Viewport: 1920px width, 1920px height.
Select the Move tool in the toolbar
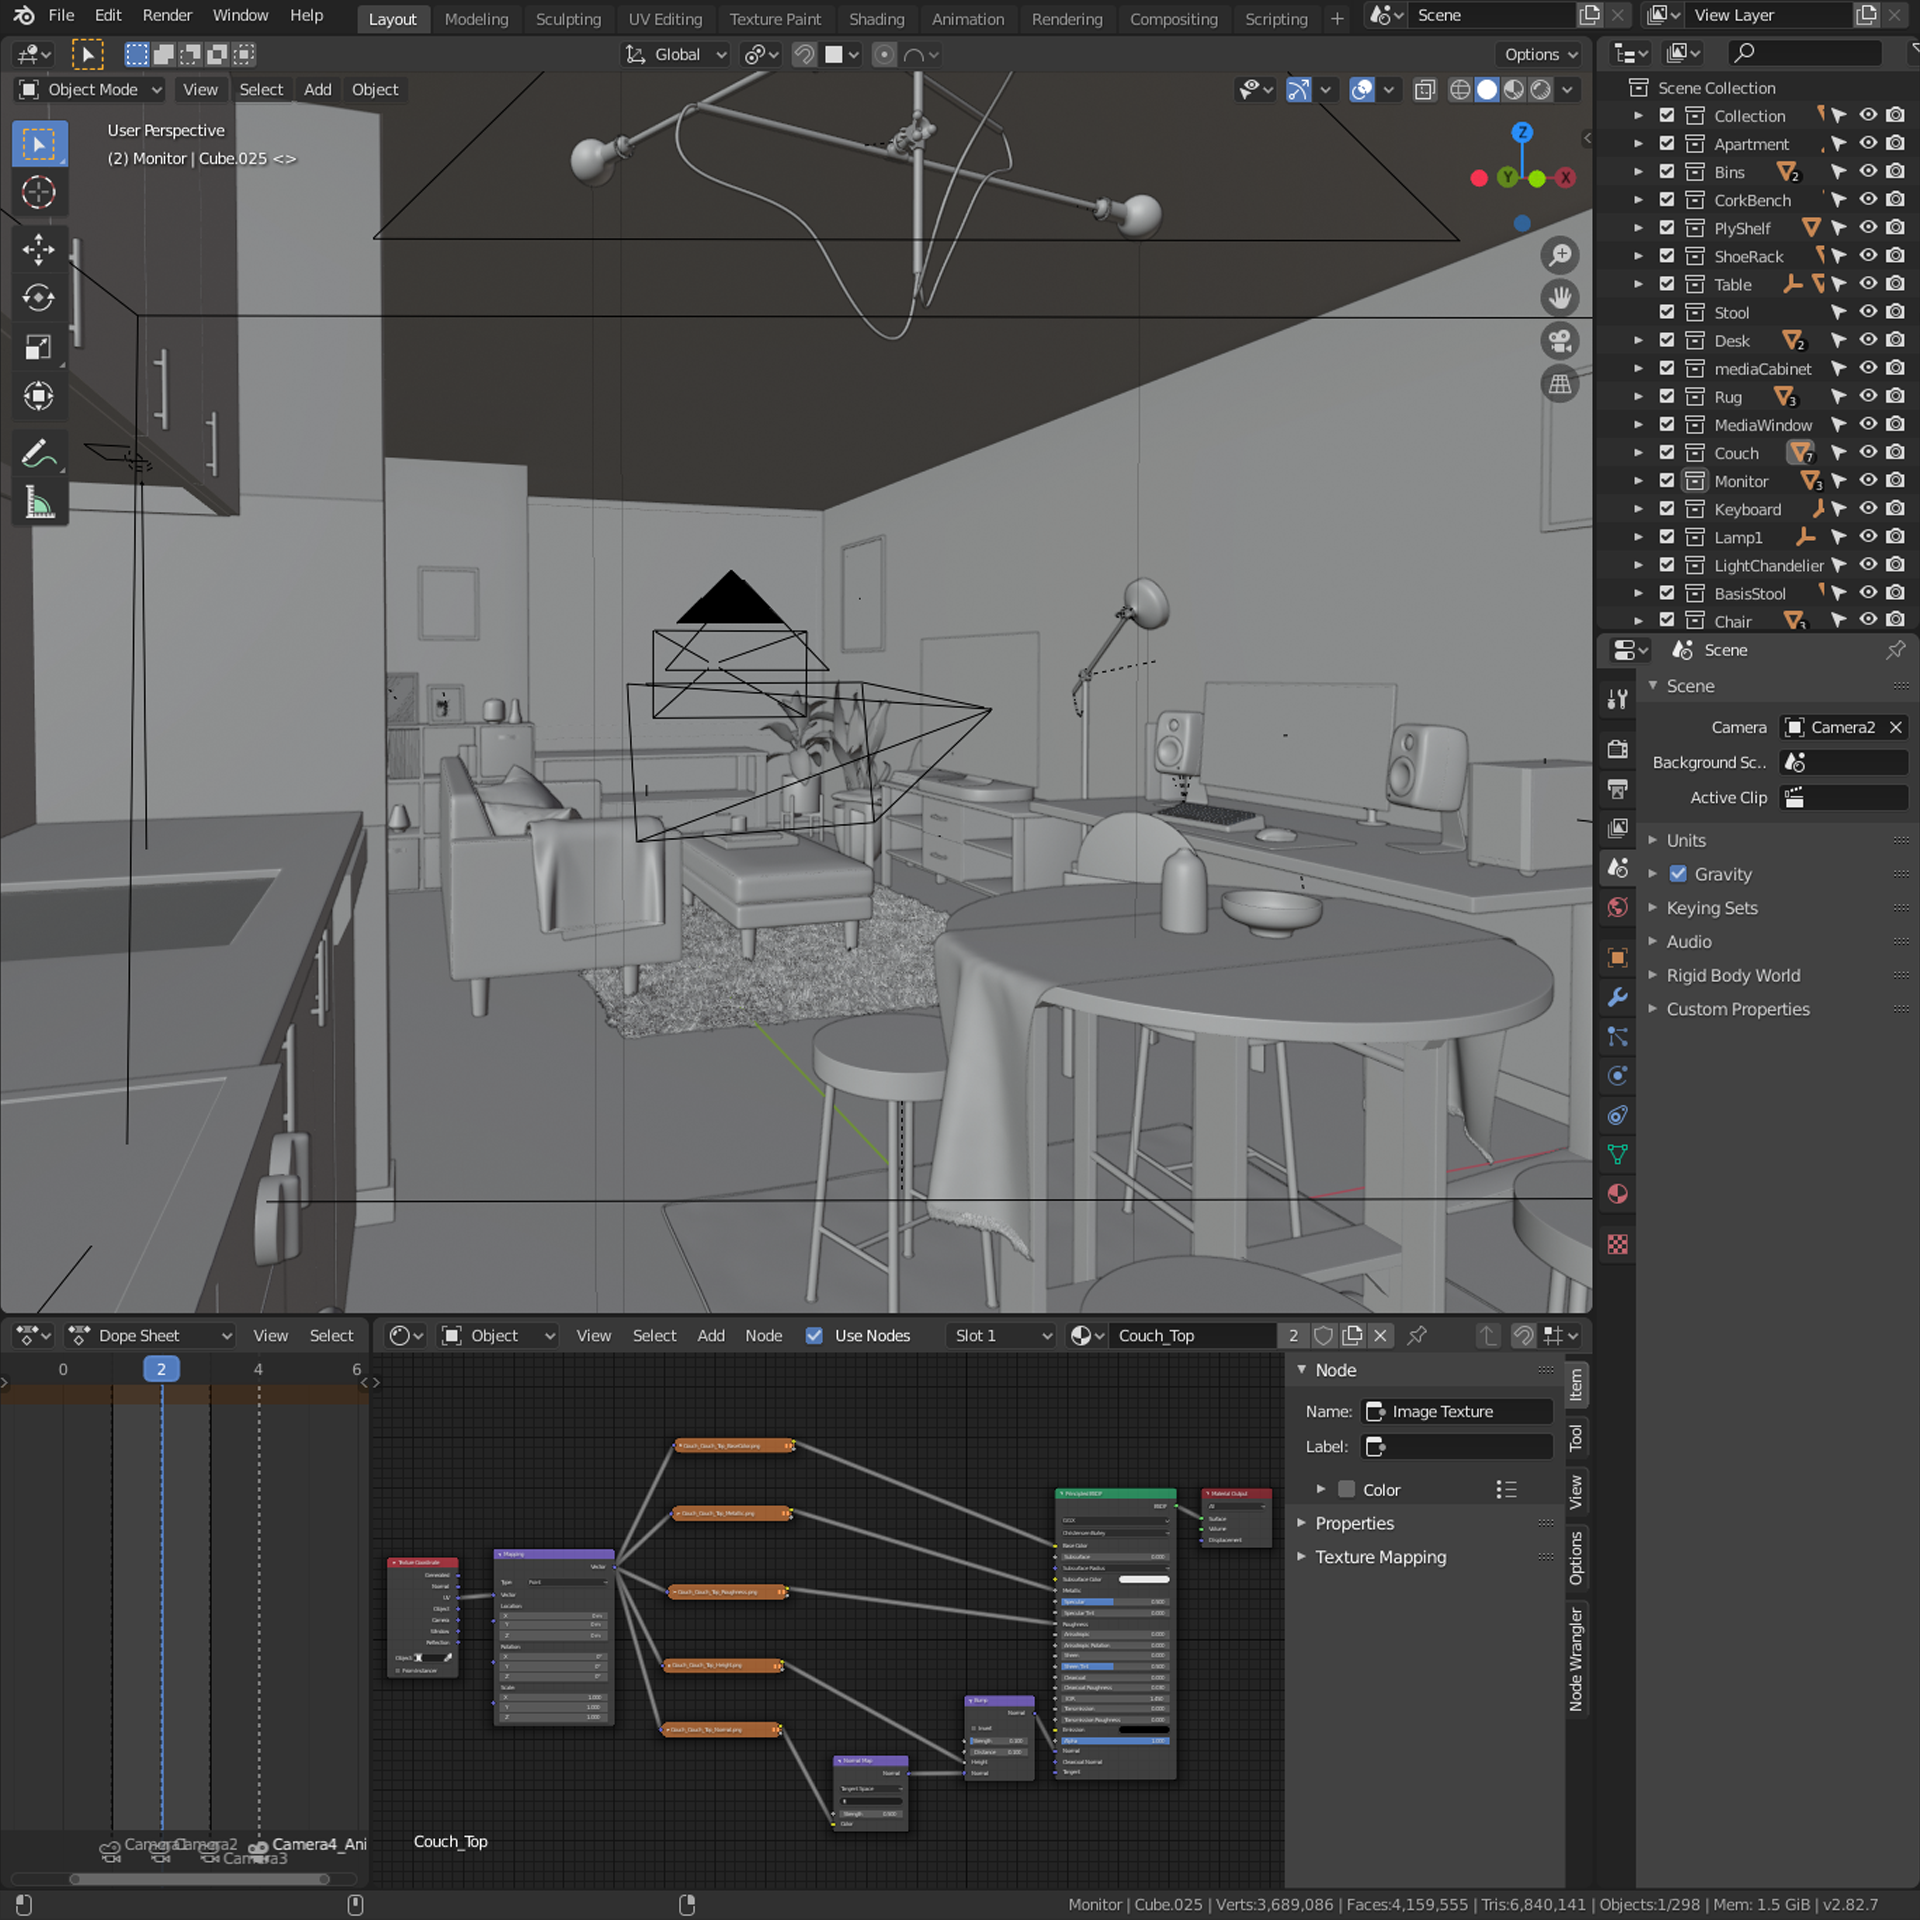(x=38, y=249)
